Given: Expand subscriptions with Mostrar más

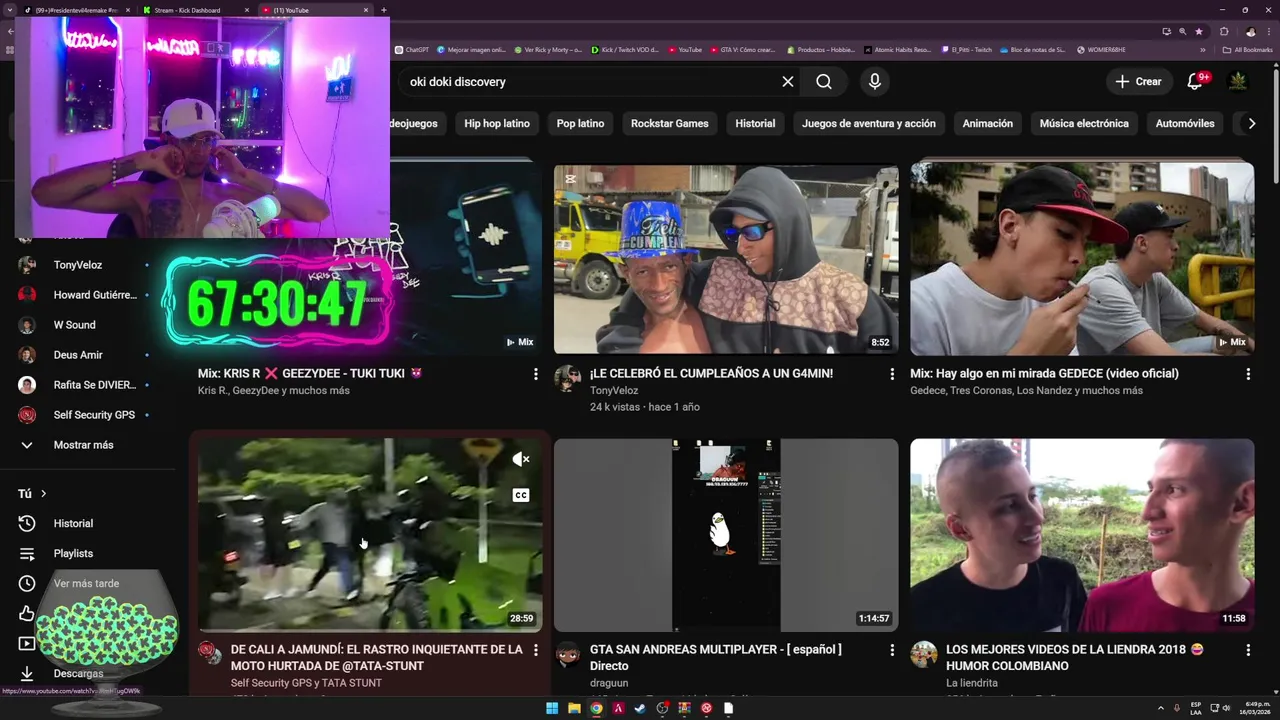Looking at the screenshot, I should tap(83, 445).
